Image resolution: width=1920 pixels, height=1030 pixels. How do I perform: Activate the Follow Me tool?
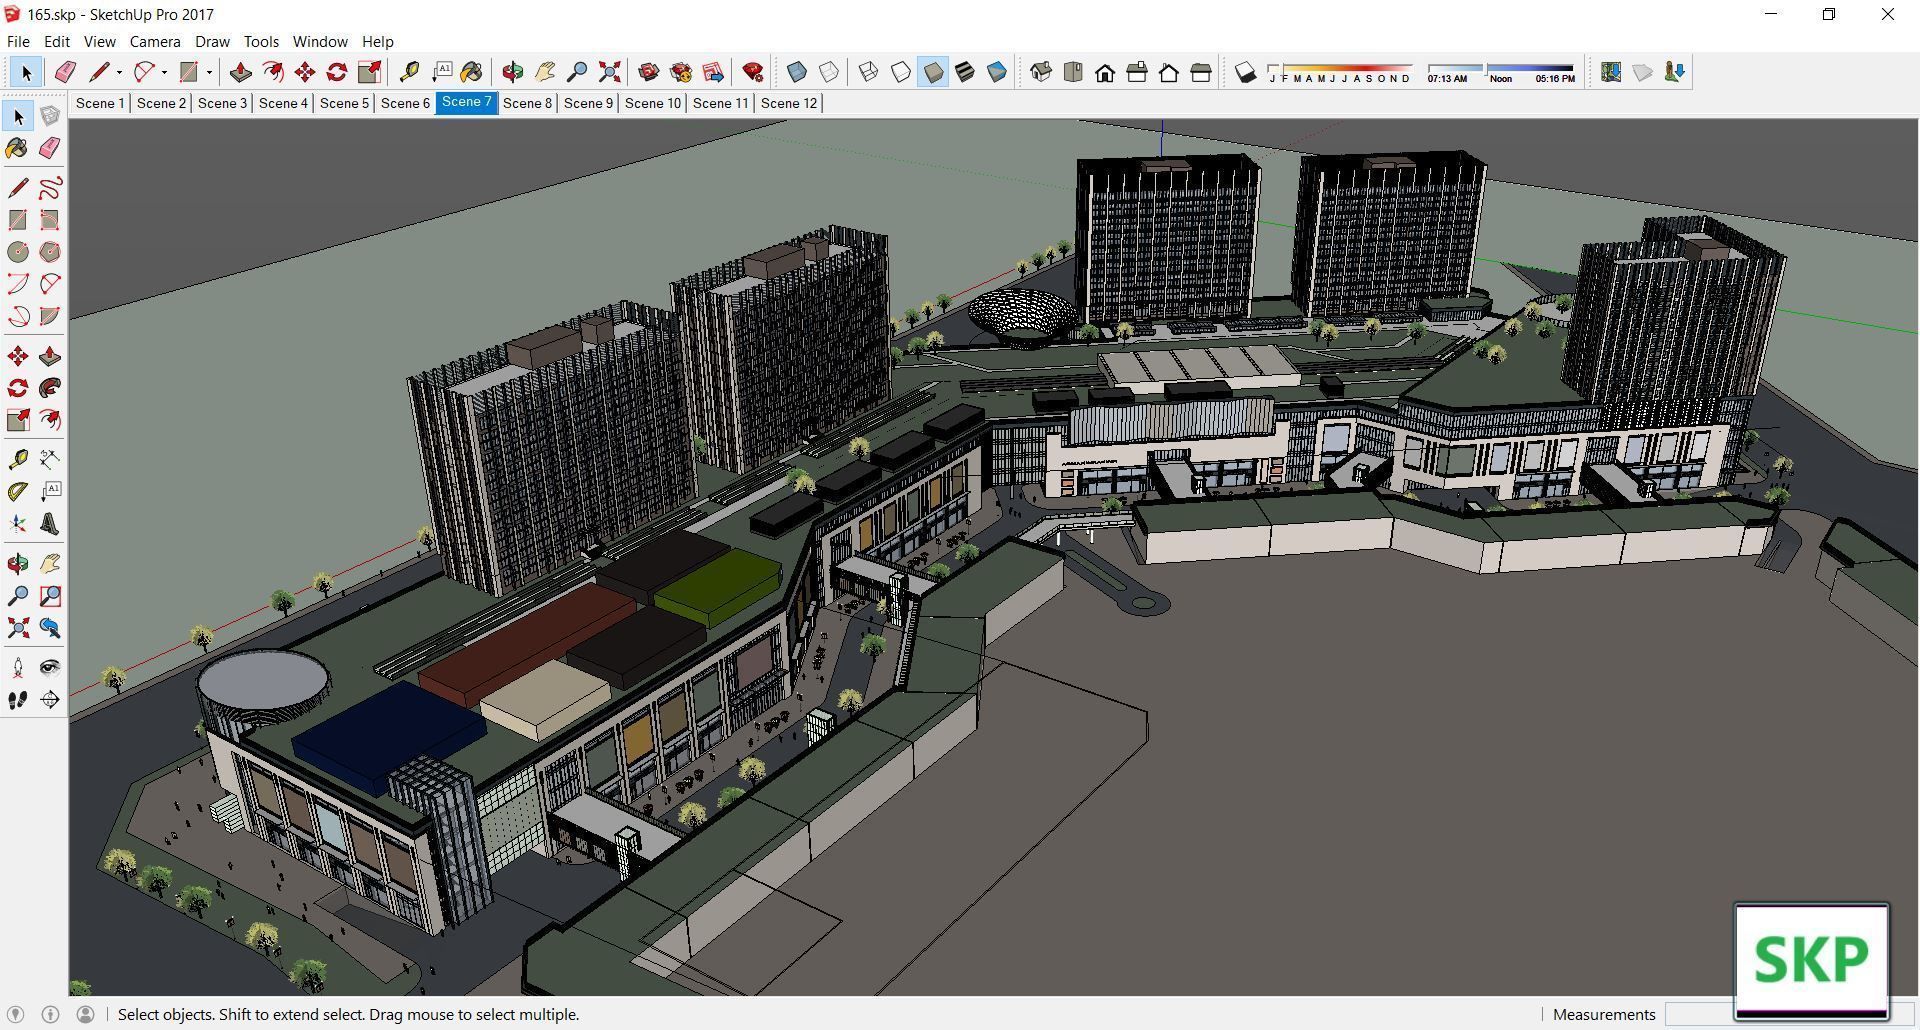pos(50,388)
